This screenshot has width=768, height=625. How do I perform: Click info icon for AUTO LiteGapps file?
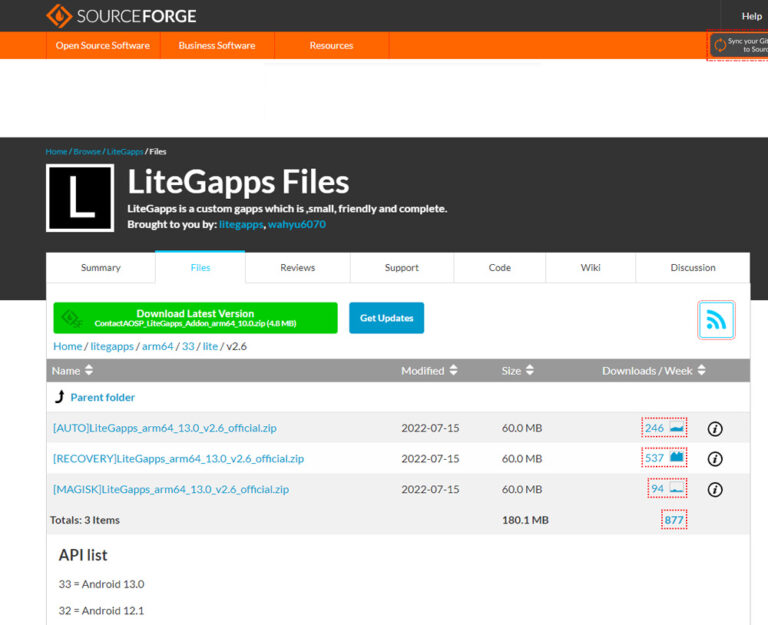click(715, 429)
